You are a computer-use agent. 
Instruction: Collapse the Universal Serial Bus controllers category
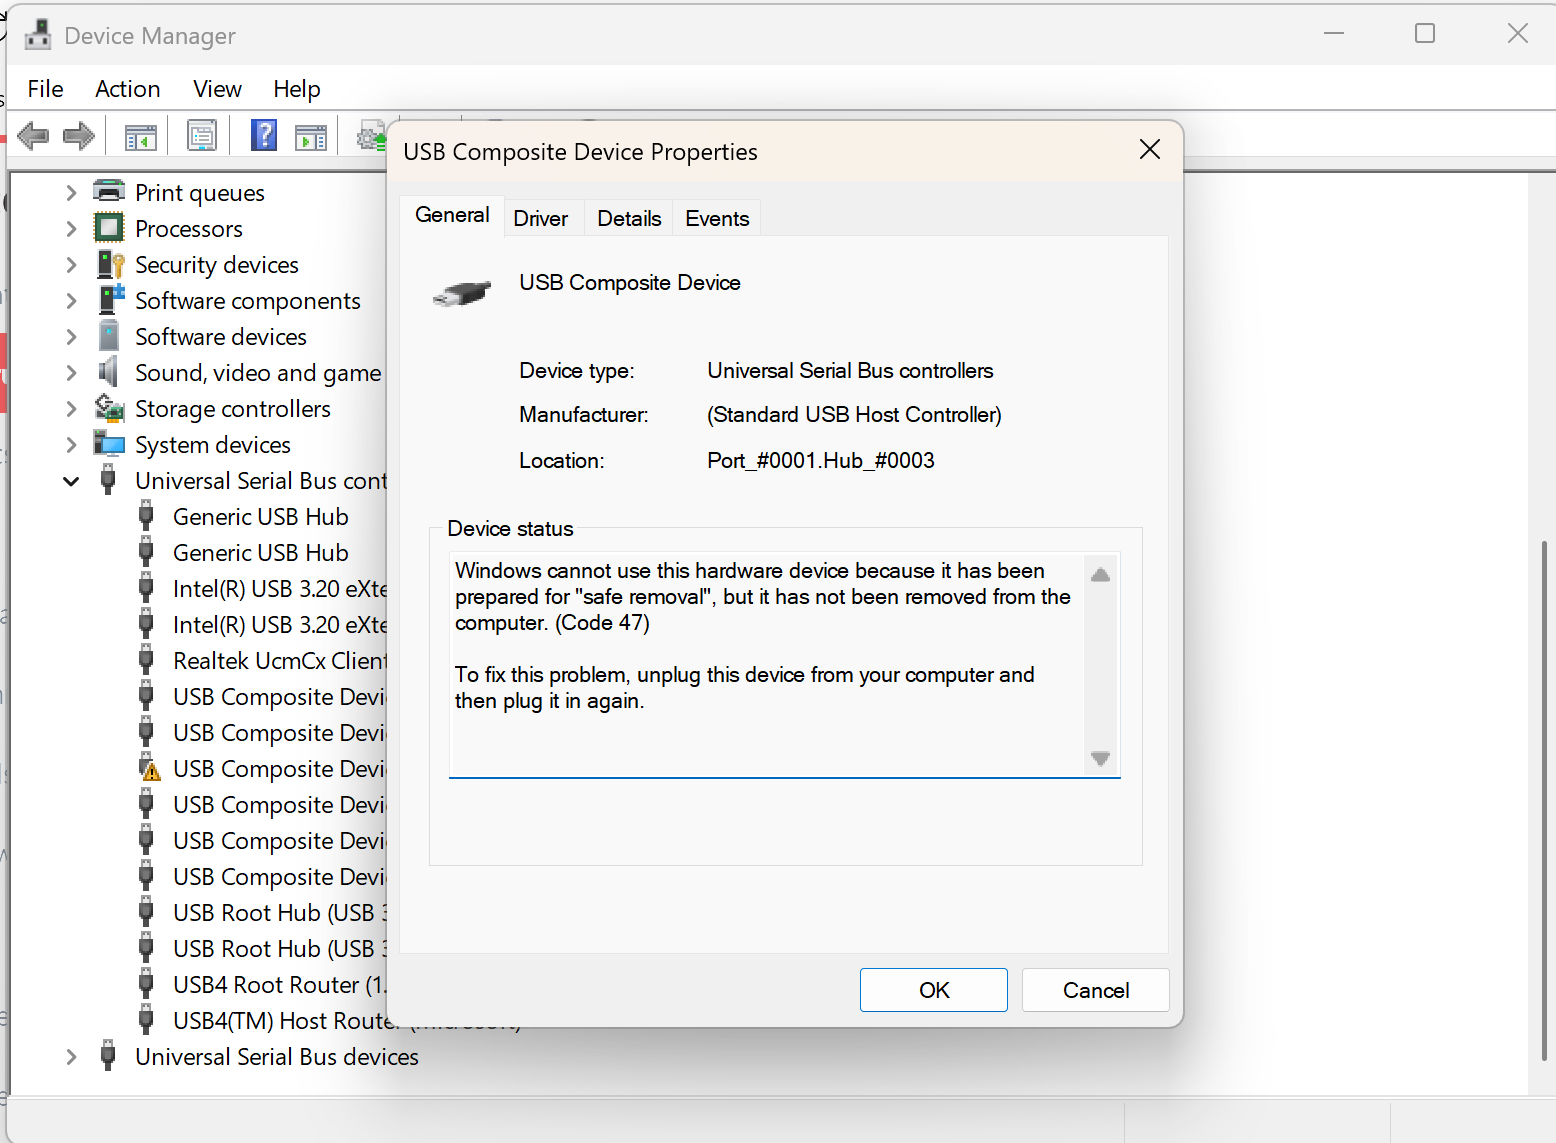[71, 481]
